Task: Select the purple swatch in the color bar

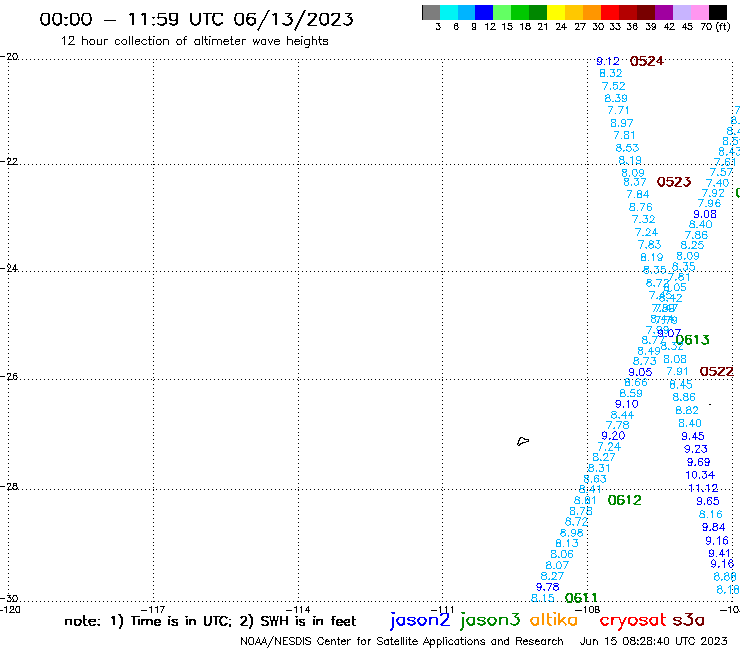Action: (x=663, y=12)
